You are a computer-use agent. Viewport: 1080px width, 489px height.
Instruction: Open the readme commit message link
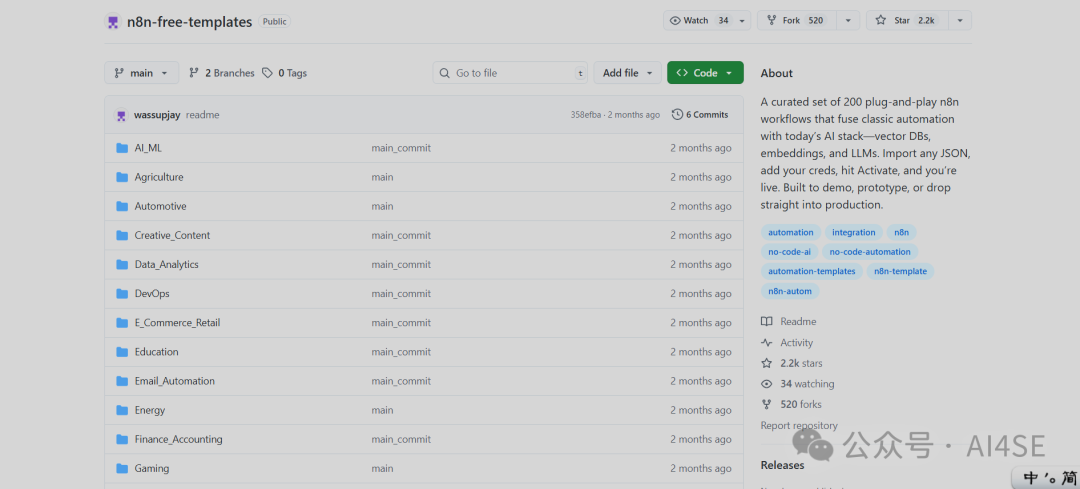pos(202,115)
